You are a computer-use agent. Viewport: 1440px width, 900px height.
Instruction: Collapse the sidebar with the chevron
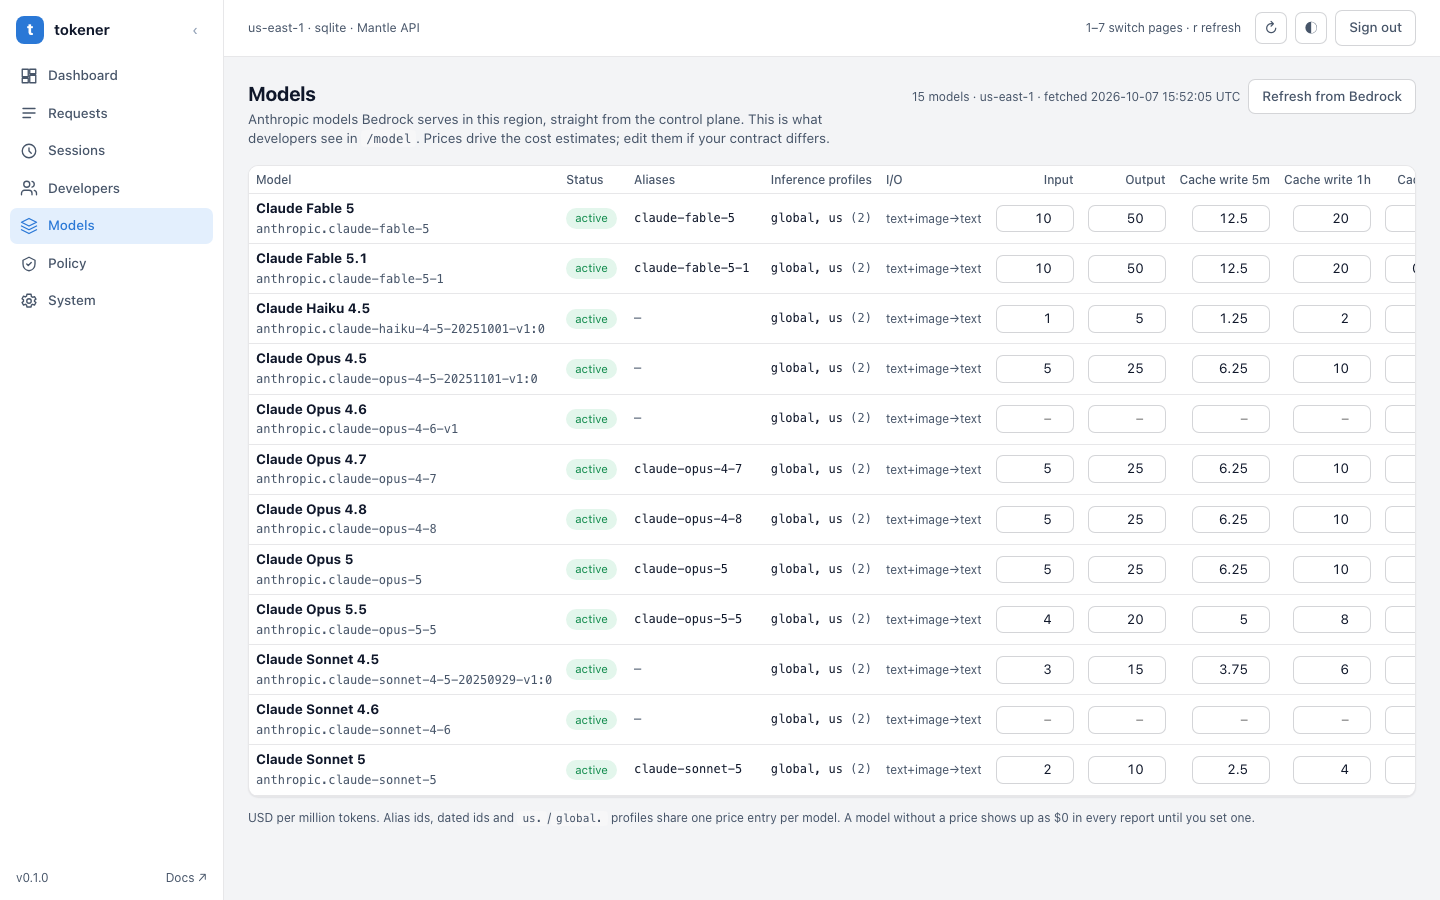click(x=195, y=31)
